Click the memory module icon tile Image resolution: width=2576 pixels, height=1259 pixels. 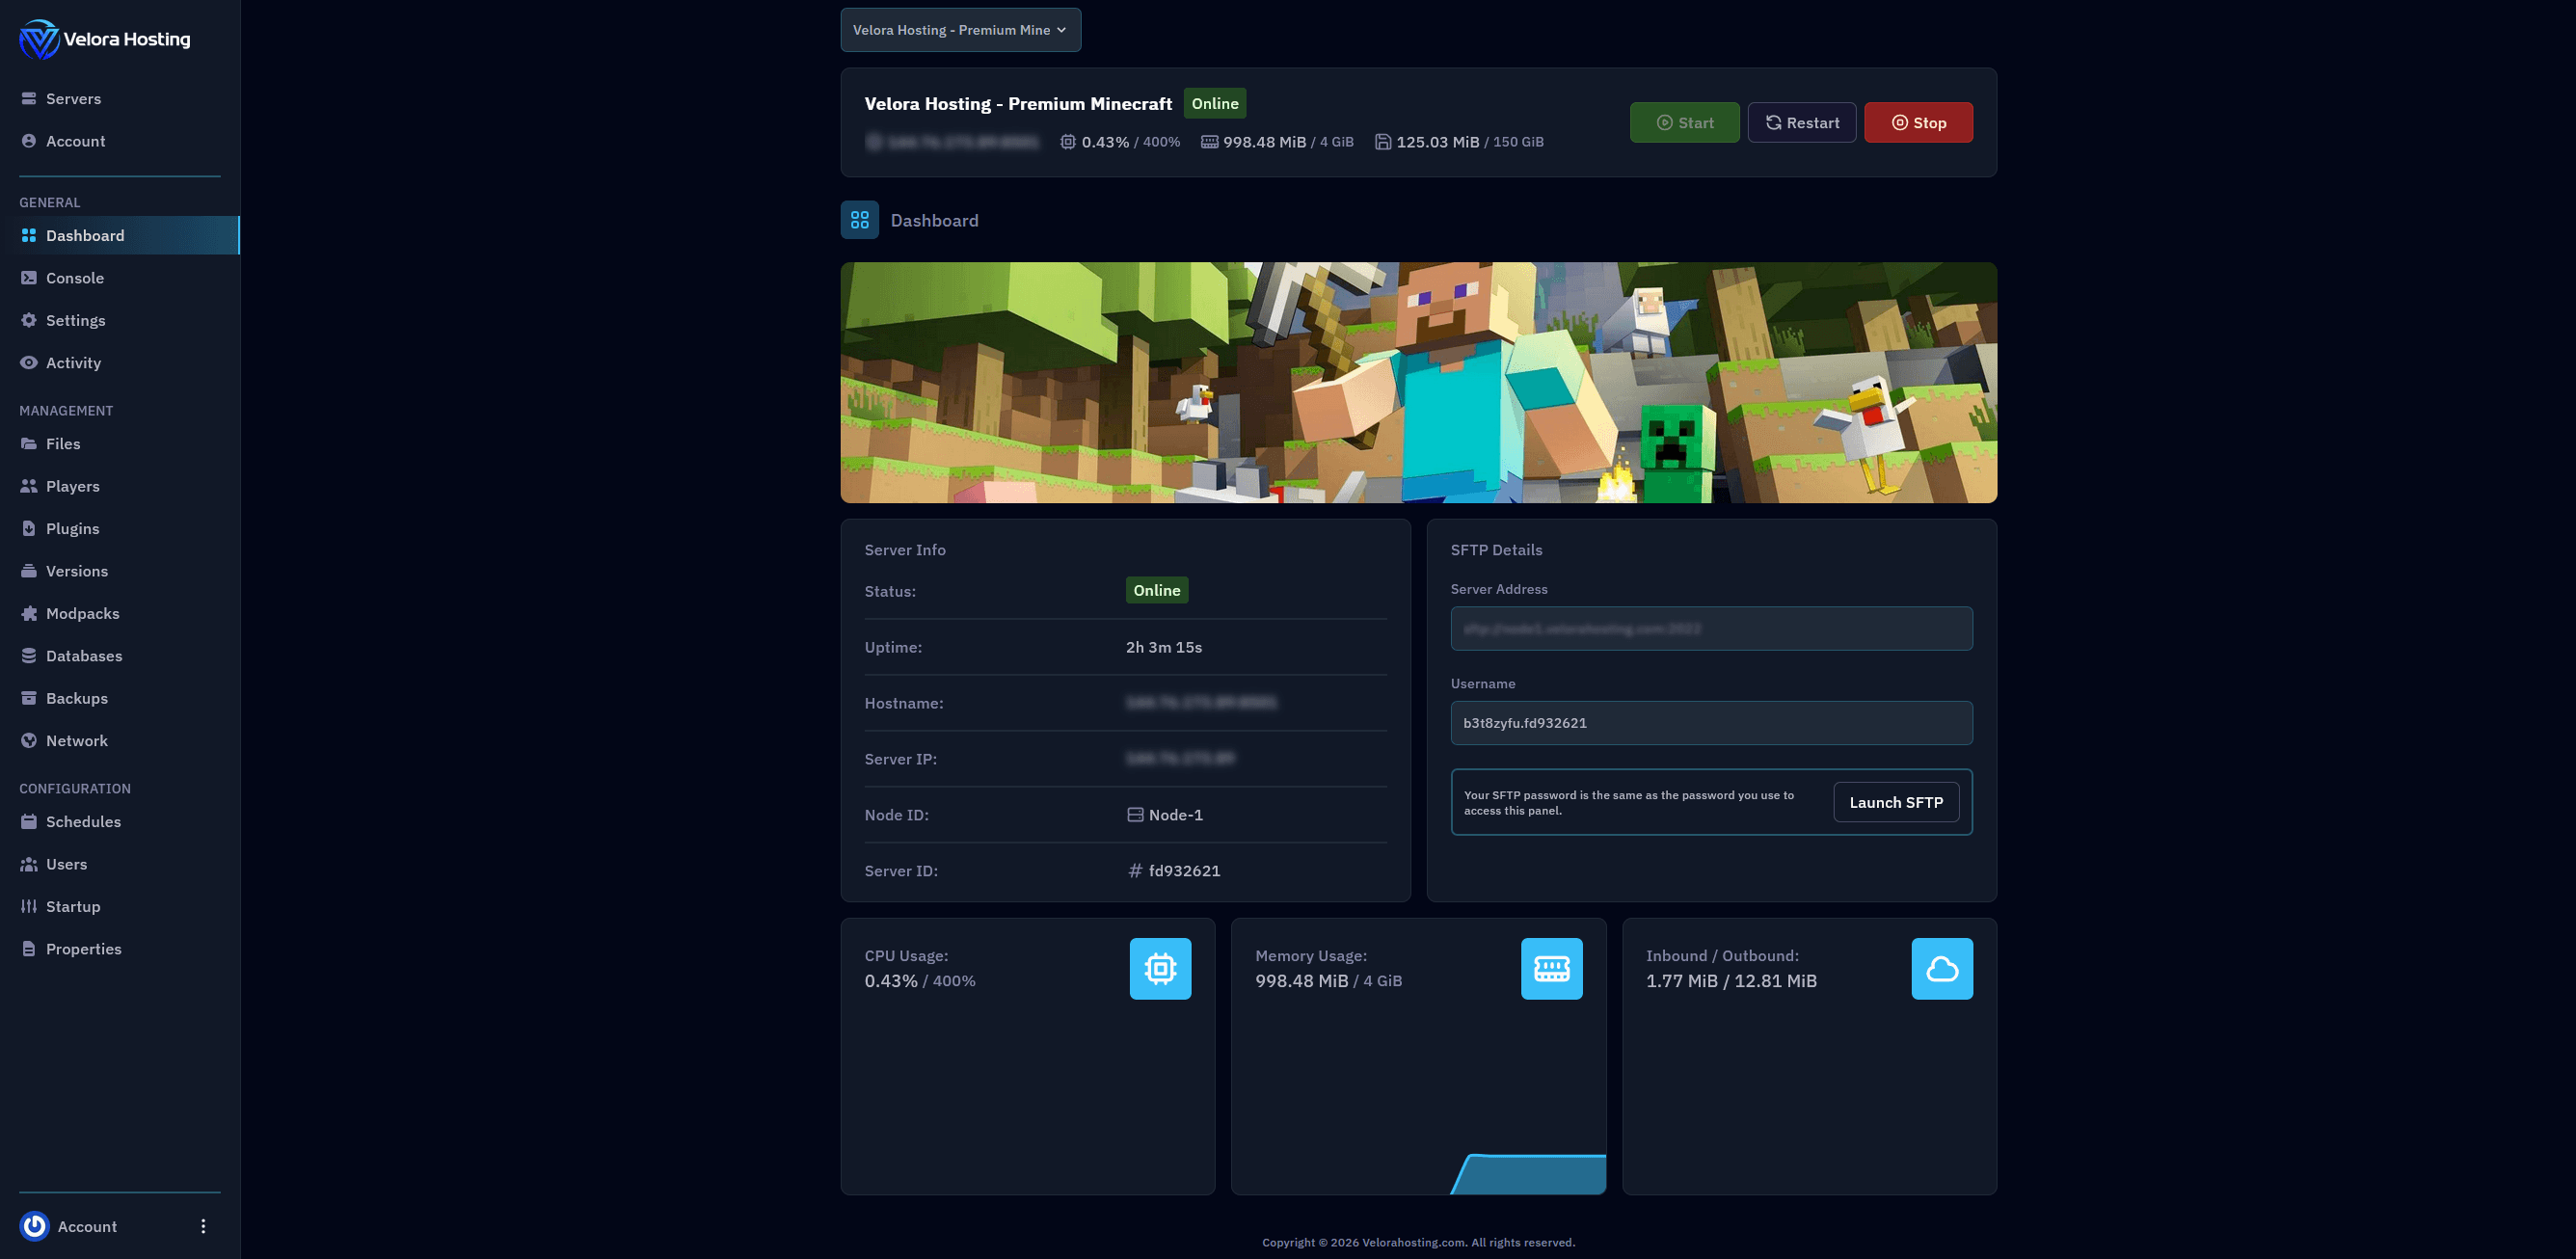pyautogui.click(x=1551, y=968)
